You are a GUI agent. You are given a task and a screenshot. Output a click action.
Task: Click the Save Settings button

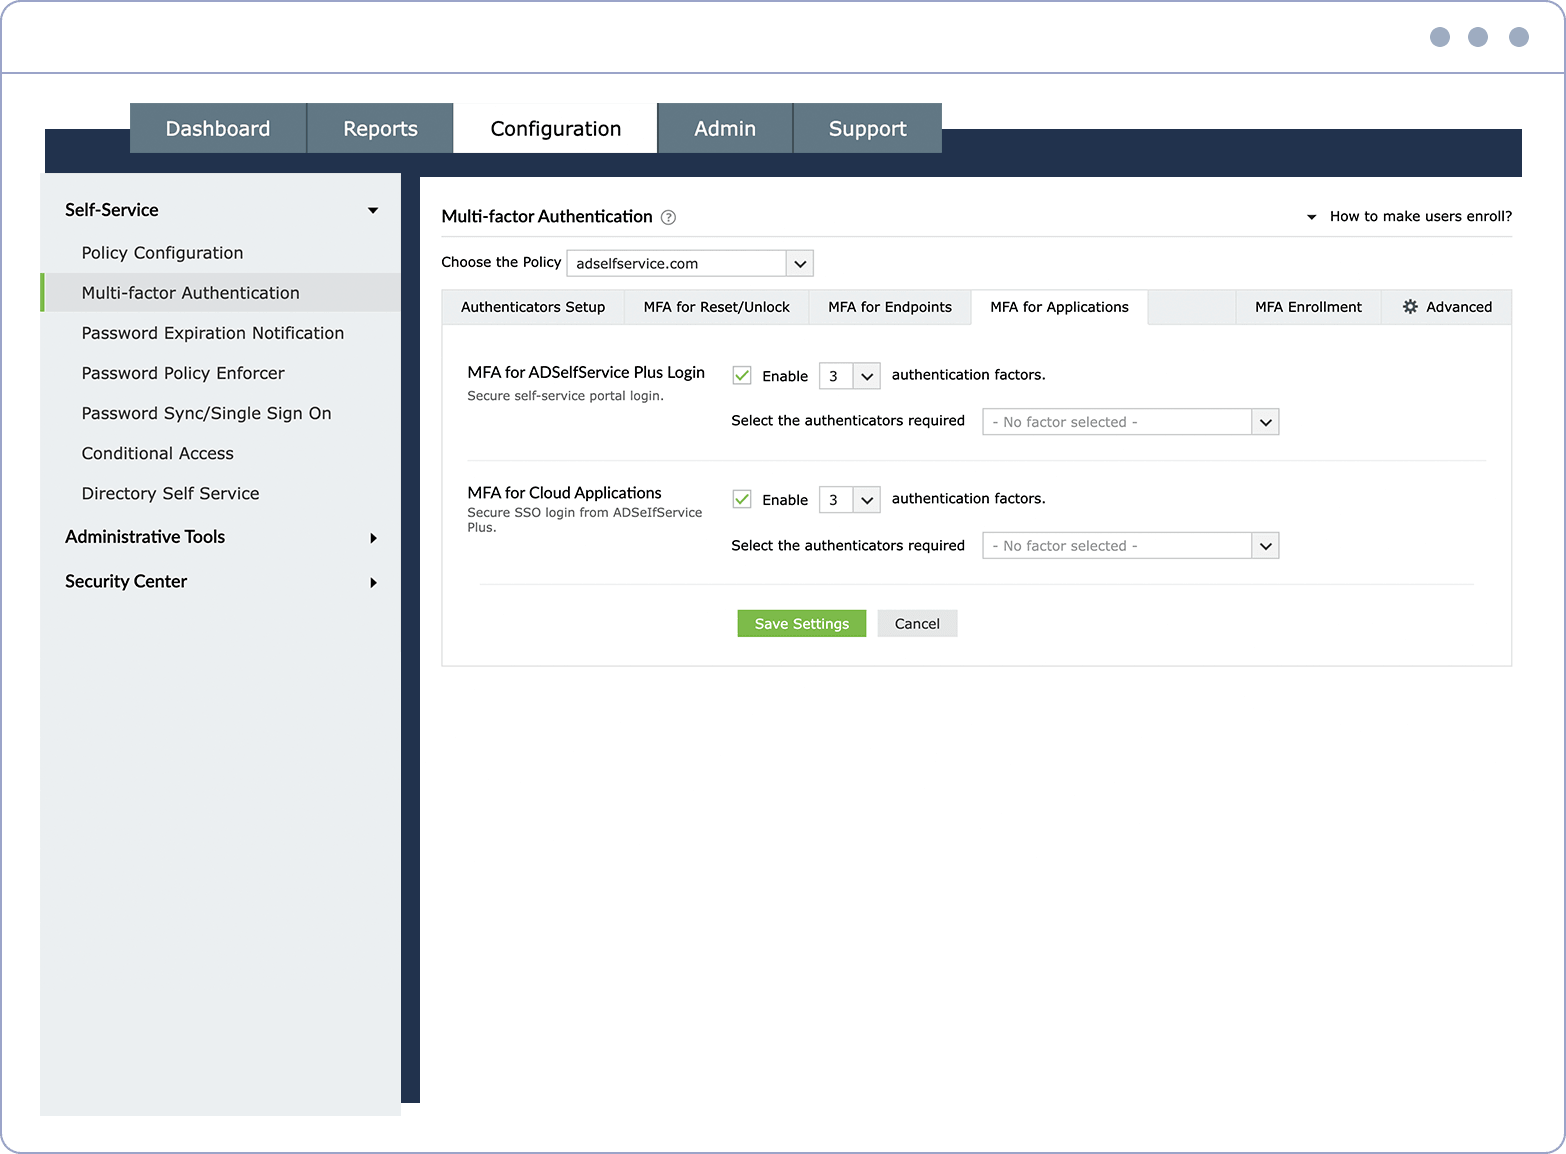point(802,624)
